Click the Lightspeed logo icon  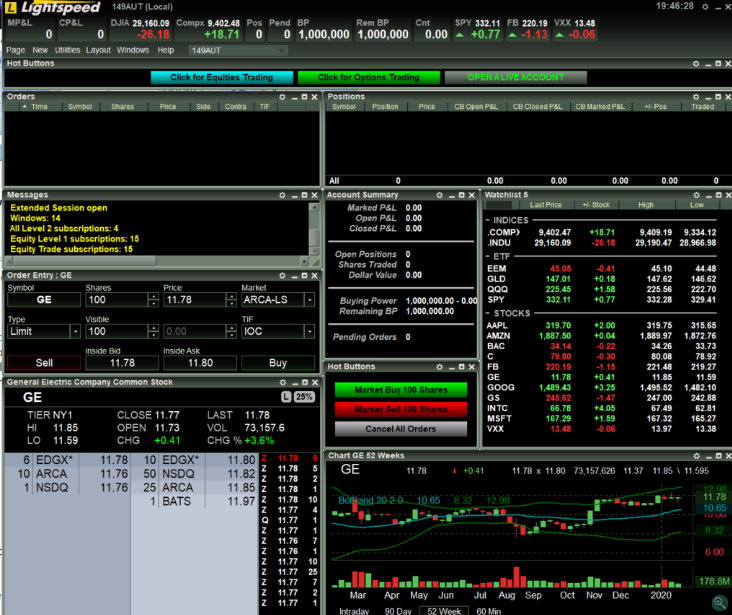pyautogui.click(x=10, y=7)
